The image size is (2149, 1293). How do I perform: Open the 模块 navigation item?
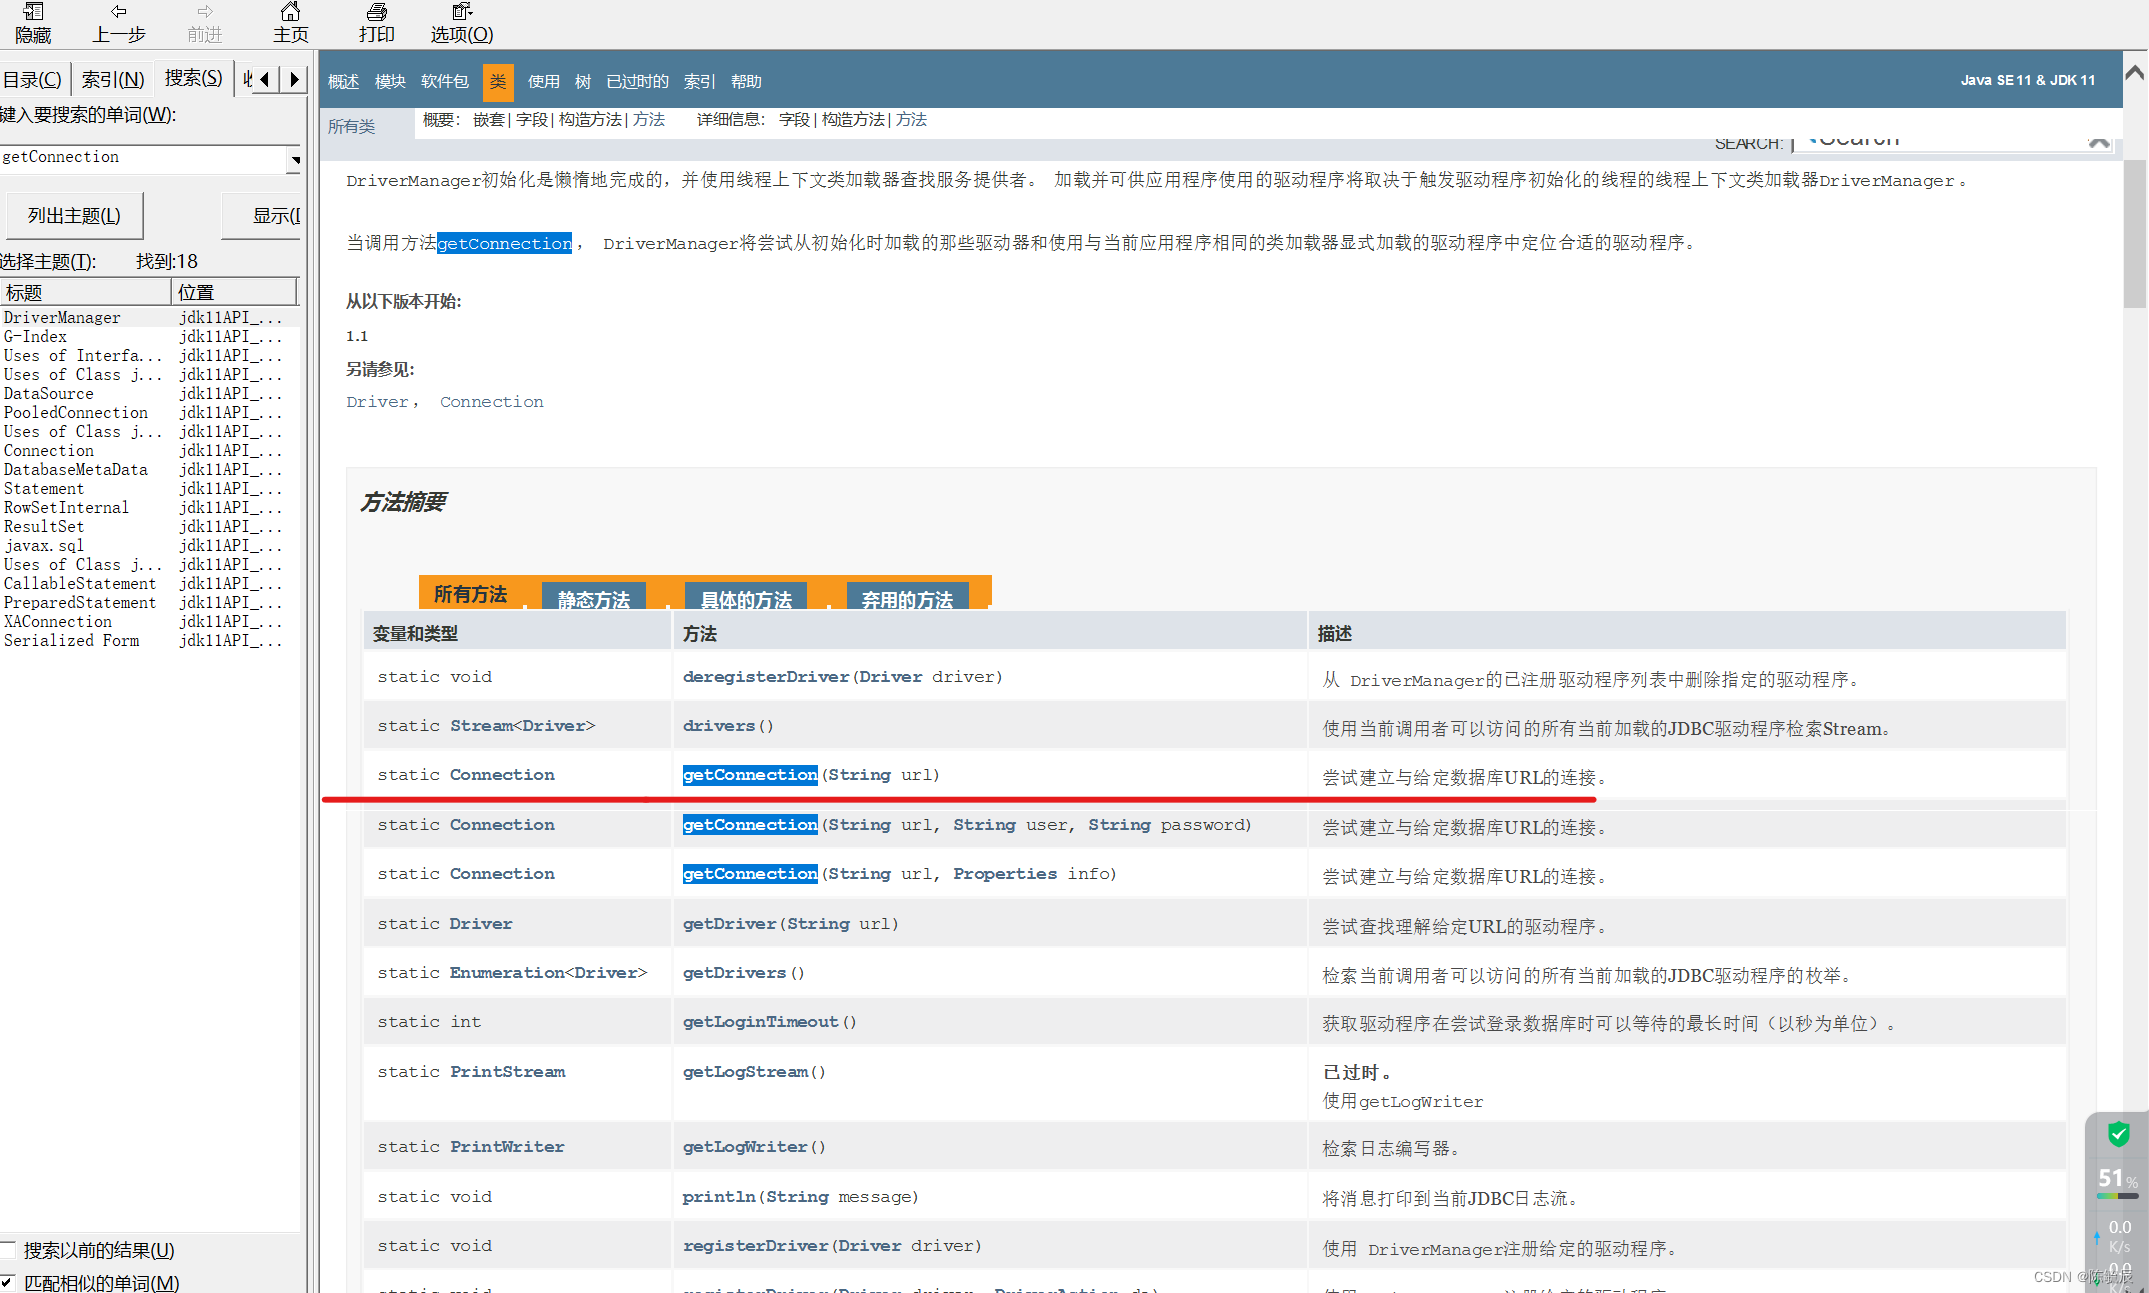tap(390, 81)
